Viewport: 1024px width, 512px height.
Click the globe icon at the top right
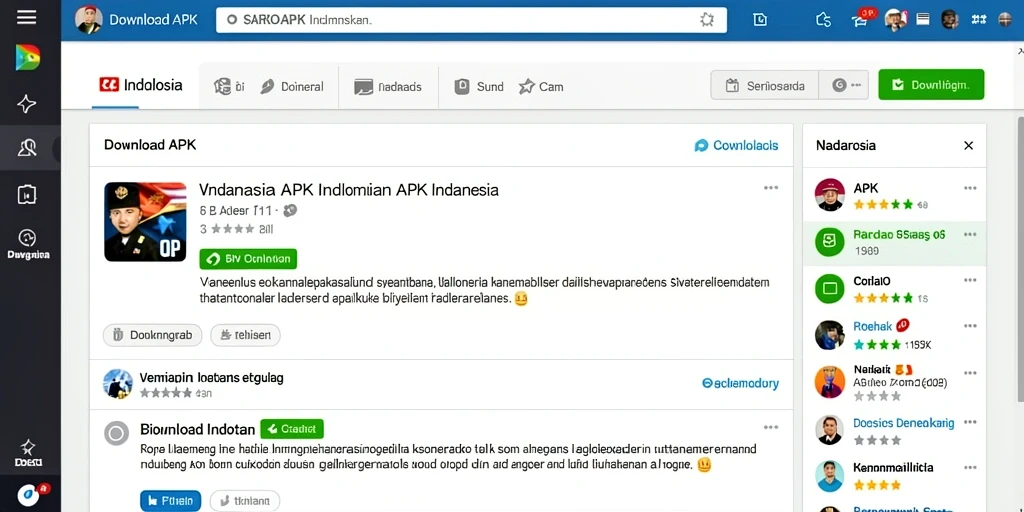coord(1004,20)
